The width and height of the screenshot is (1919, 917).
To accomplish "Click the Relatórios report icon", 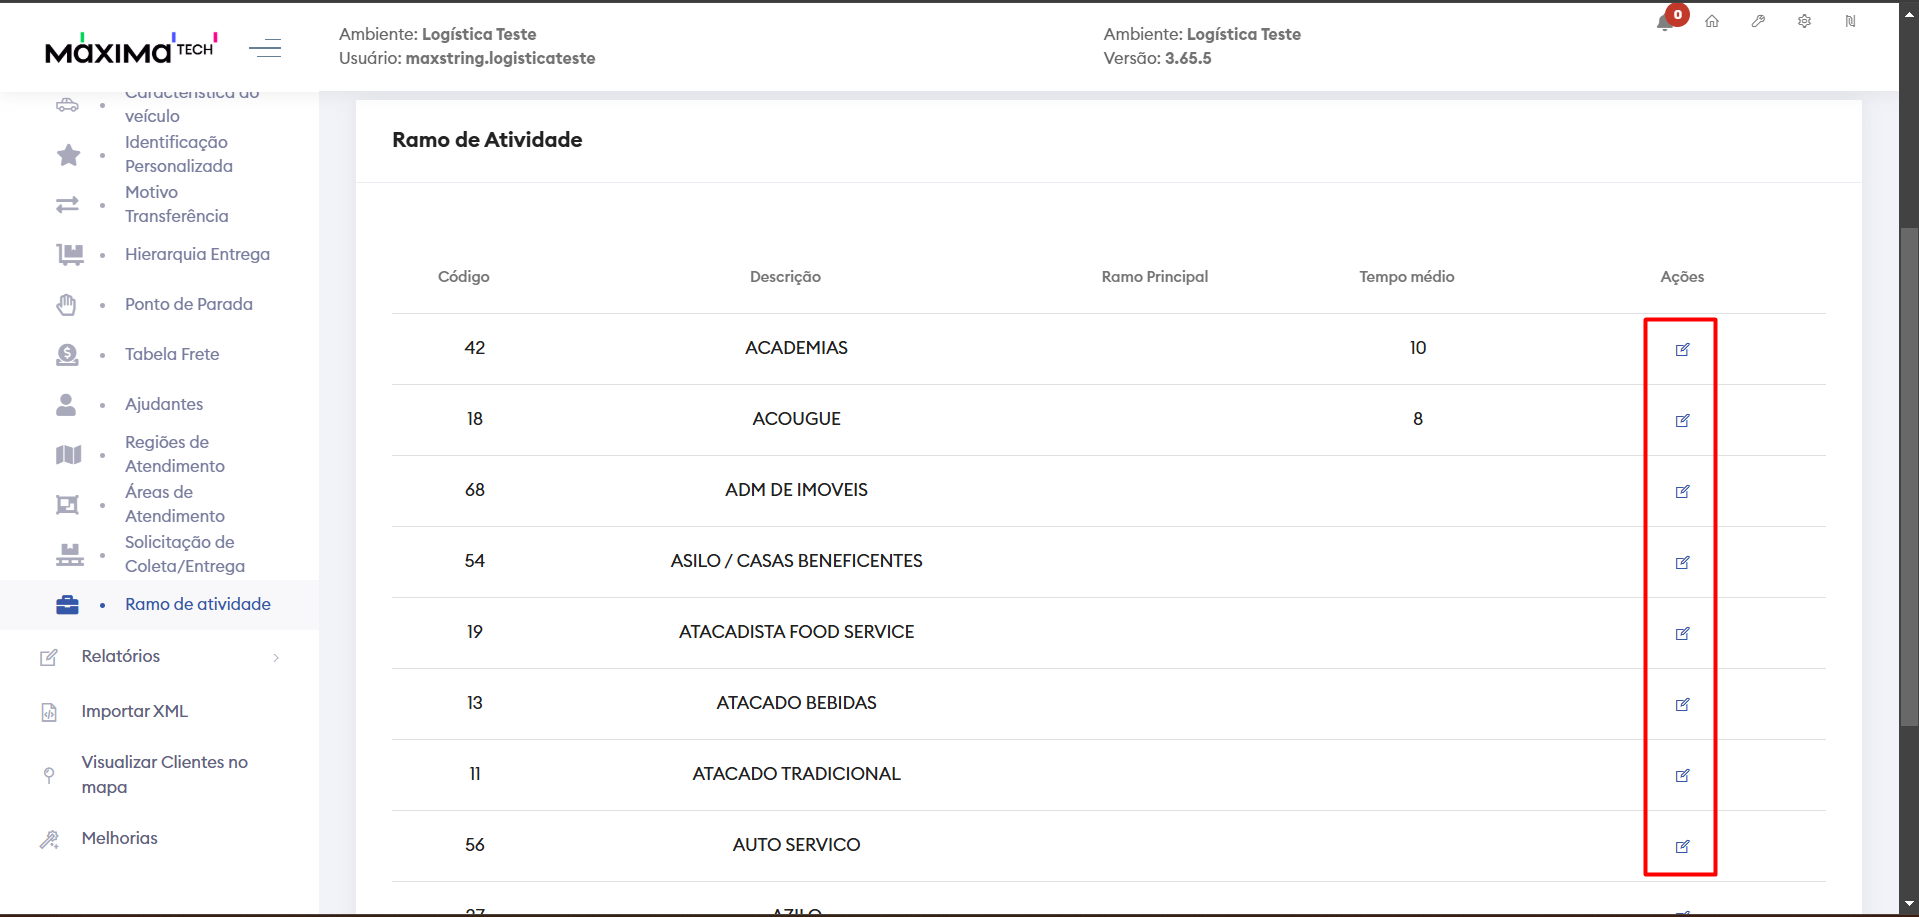I will pos(48,657).
